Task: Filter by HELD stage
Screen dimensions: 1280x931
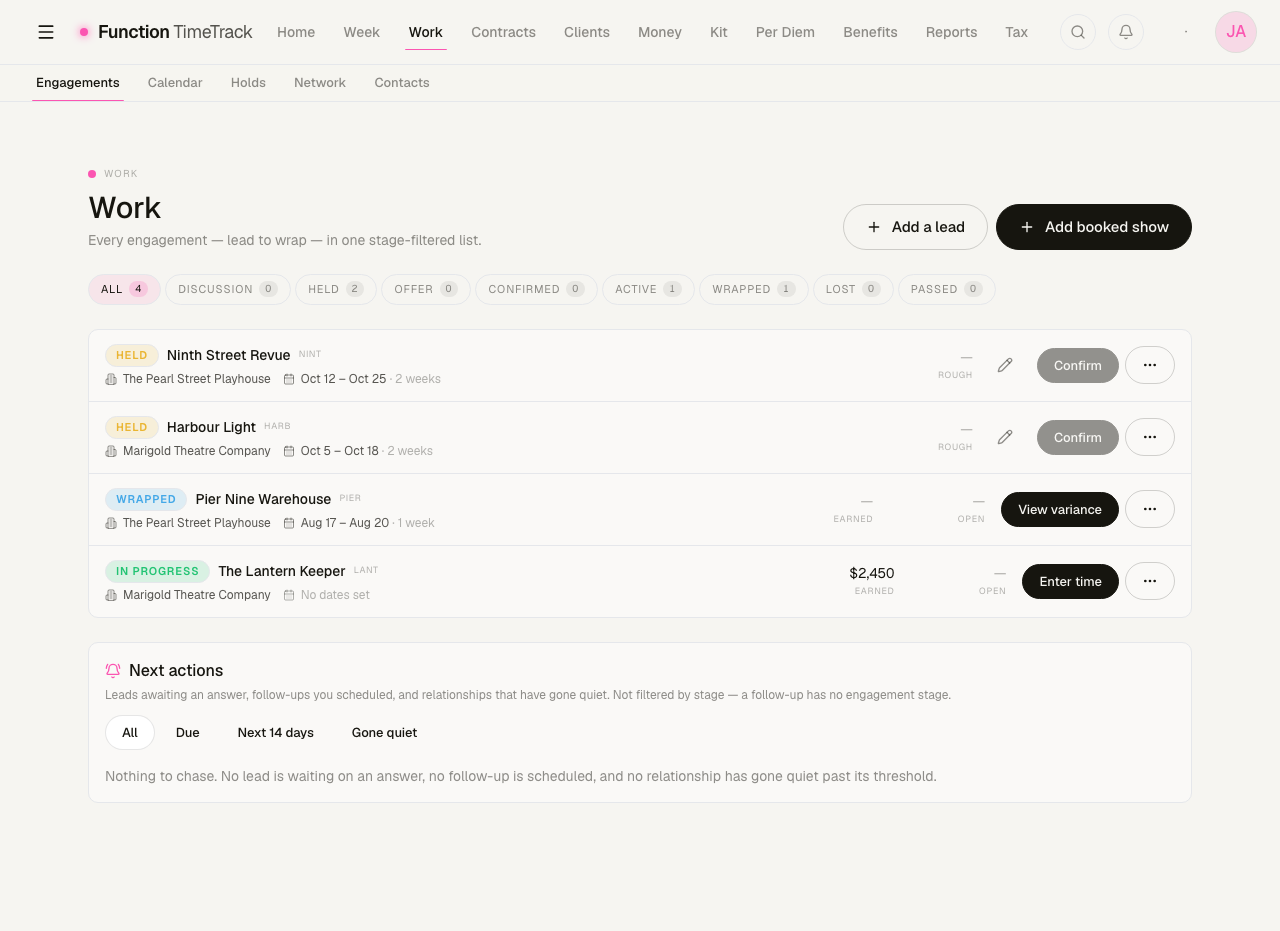Action: [x=336, y=289]
